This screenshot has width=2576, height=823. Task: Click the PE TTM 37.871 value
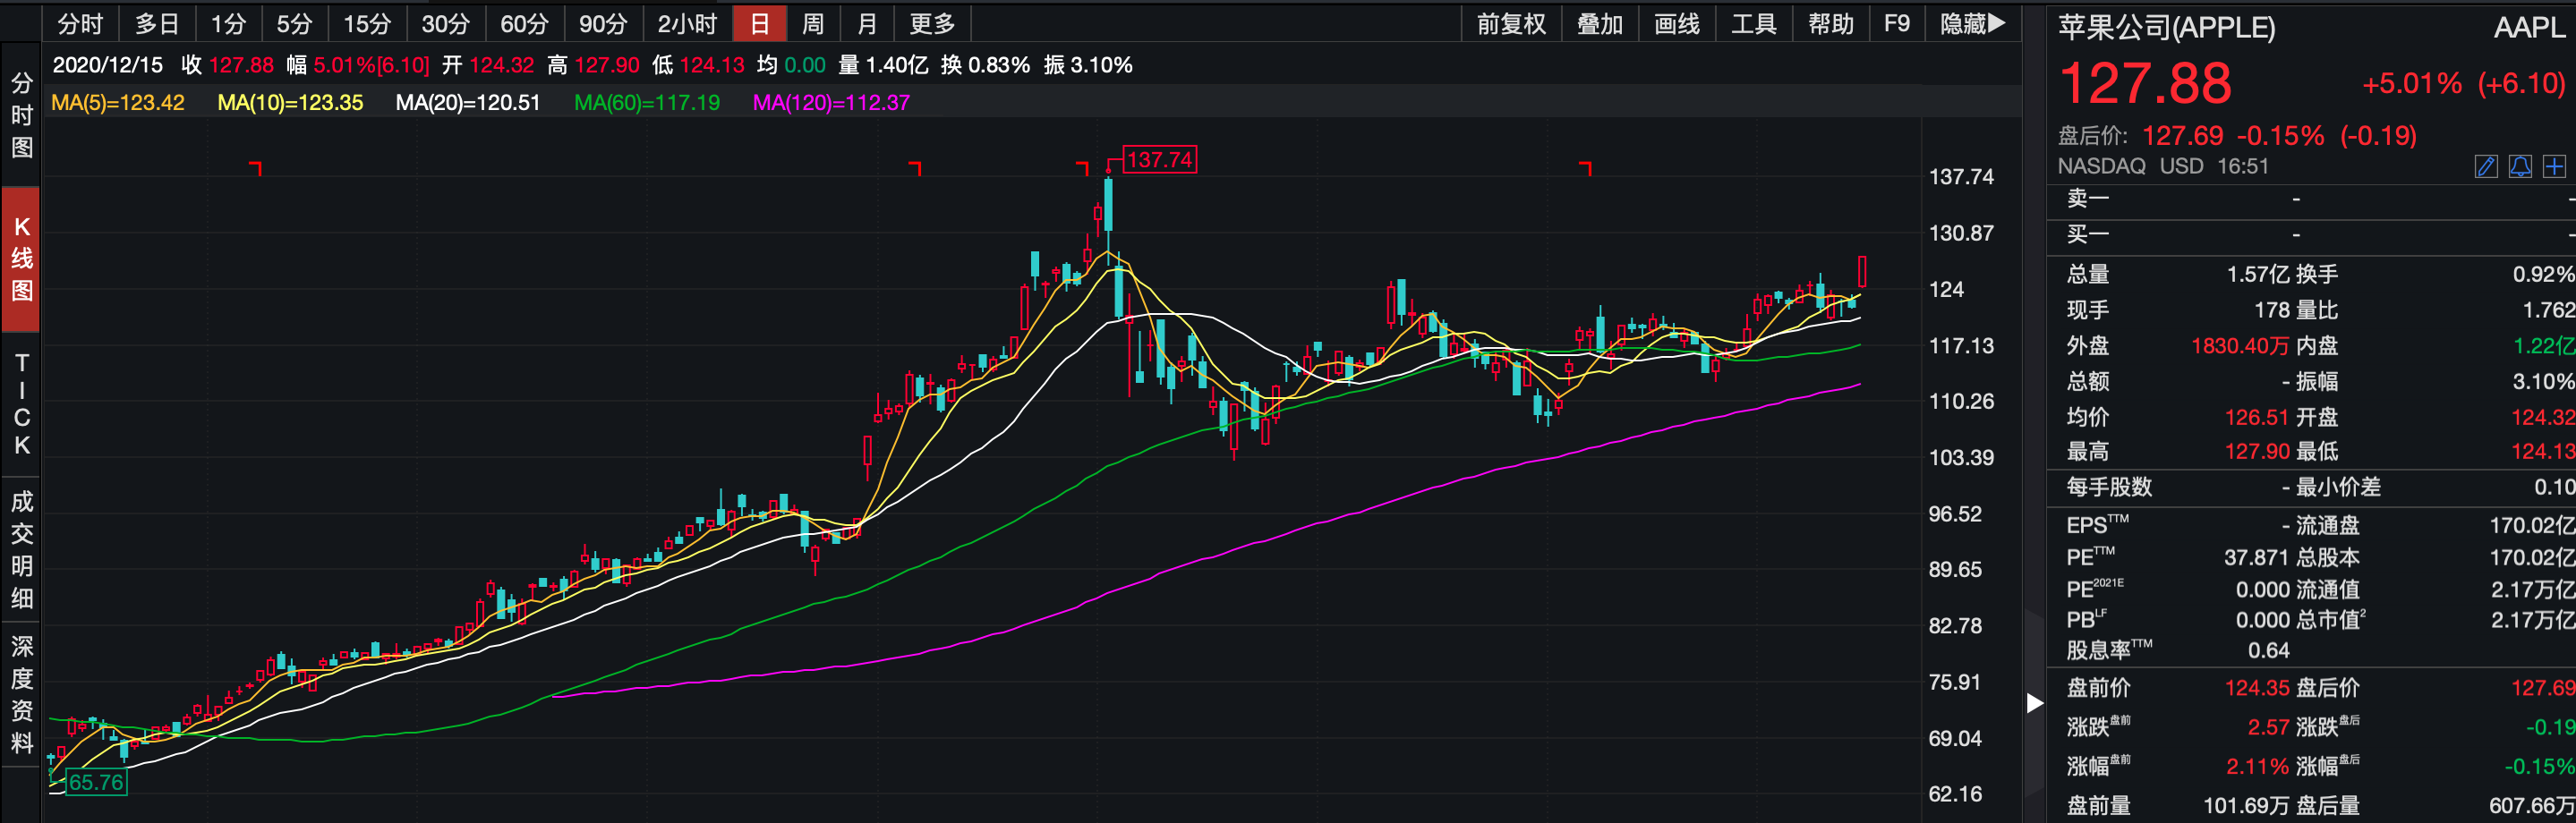click(2256, 557)
